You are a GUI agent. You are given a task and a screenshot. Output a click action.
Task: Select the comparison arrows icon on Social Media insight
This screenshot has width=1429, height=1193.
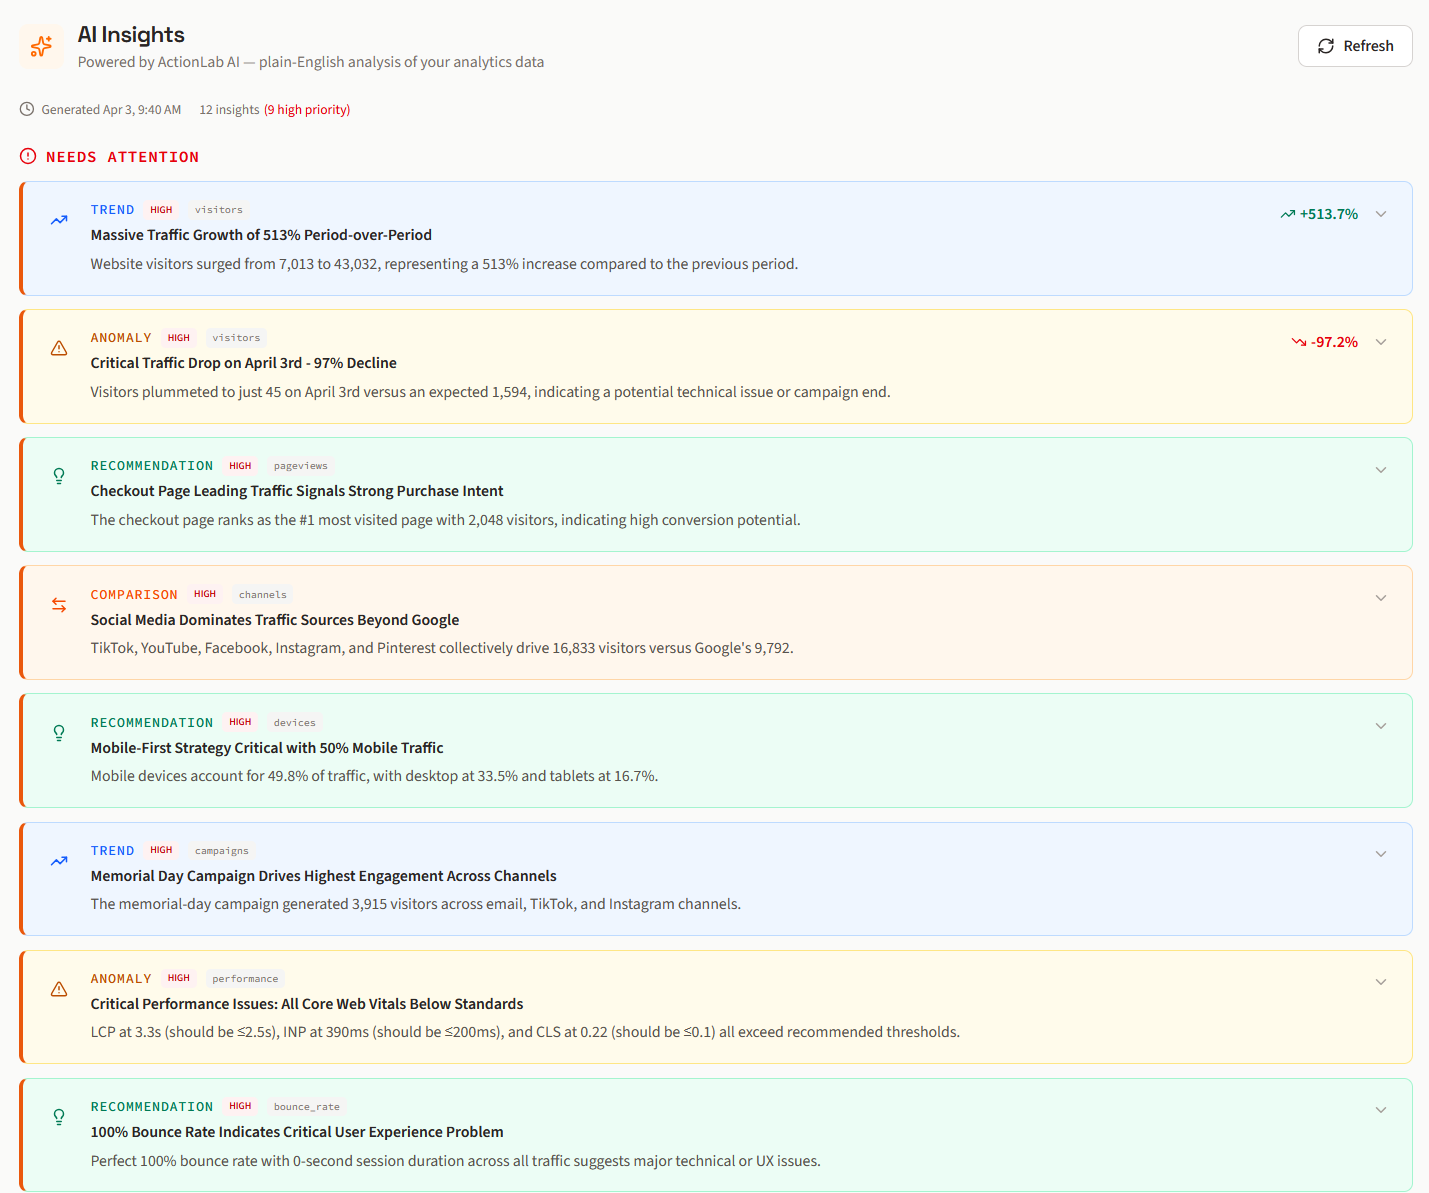[58, 604]
